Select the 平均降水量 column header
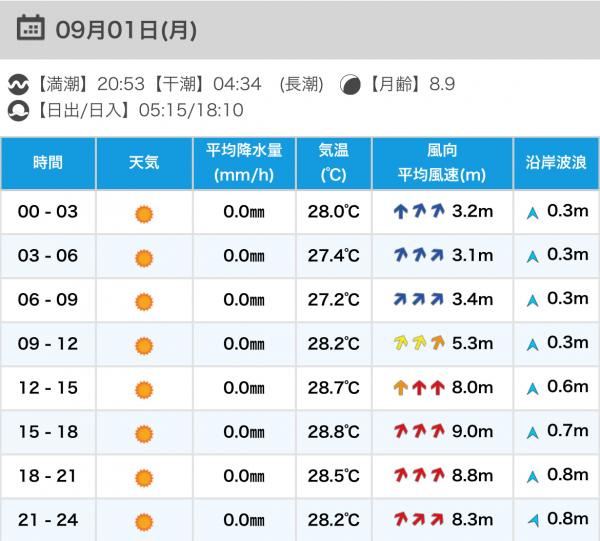This screenshot has width=600, height=541. (x=244, y=163)
